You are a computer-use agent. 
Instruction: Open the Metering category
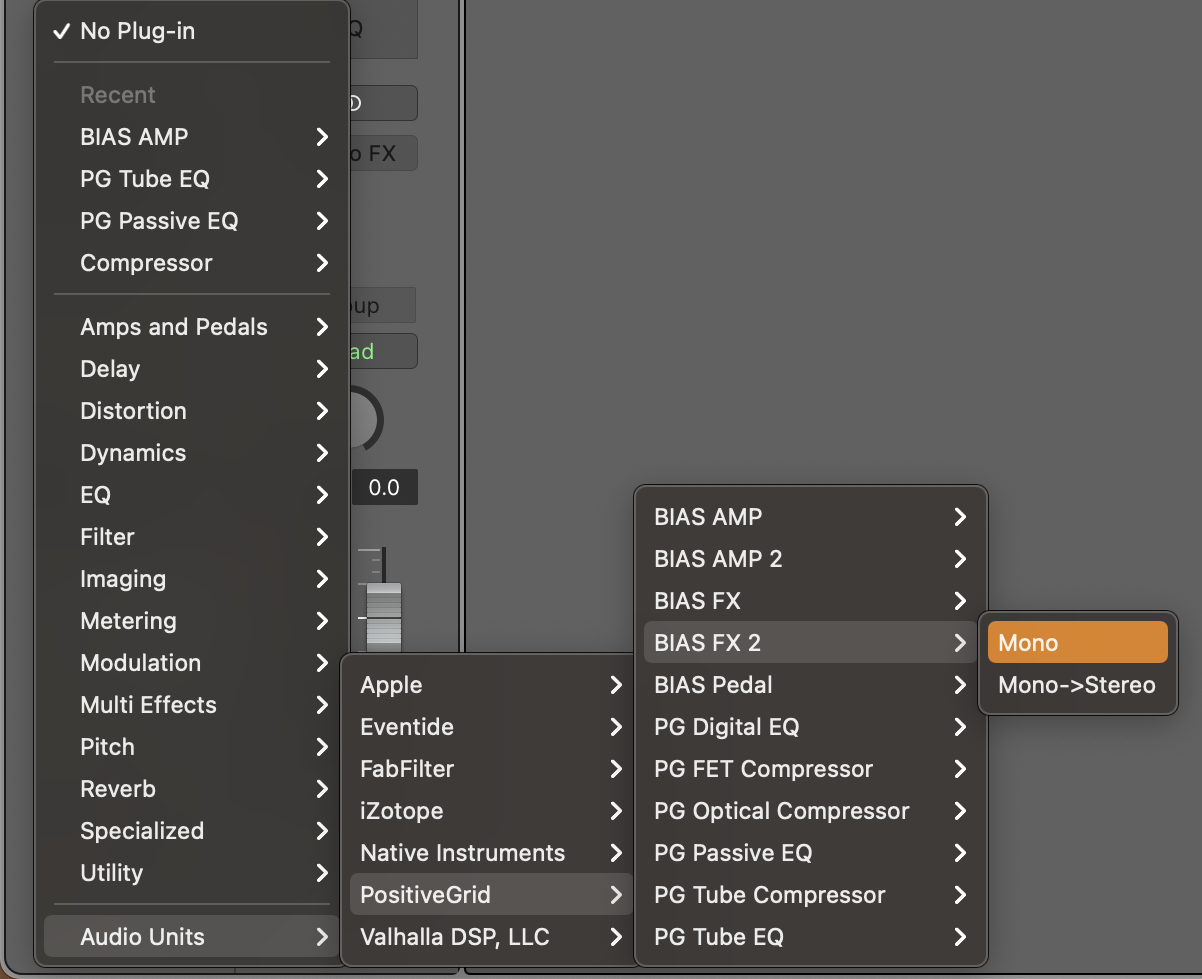click(x=192, y=621)
